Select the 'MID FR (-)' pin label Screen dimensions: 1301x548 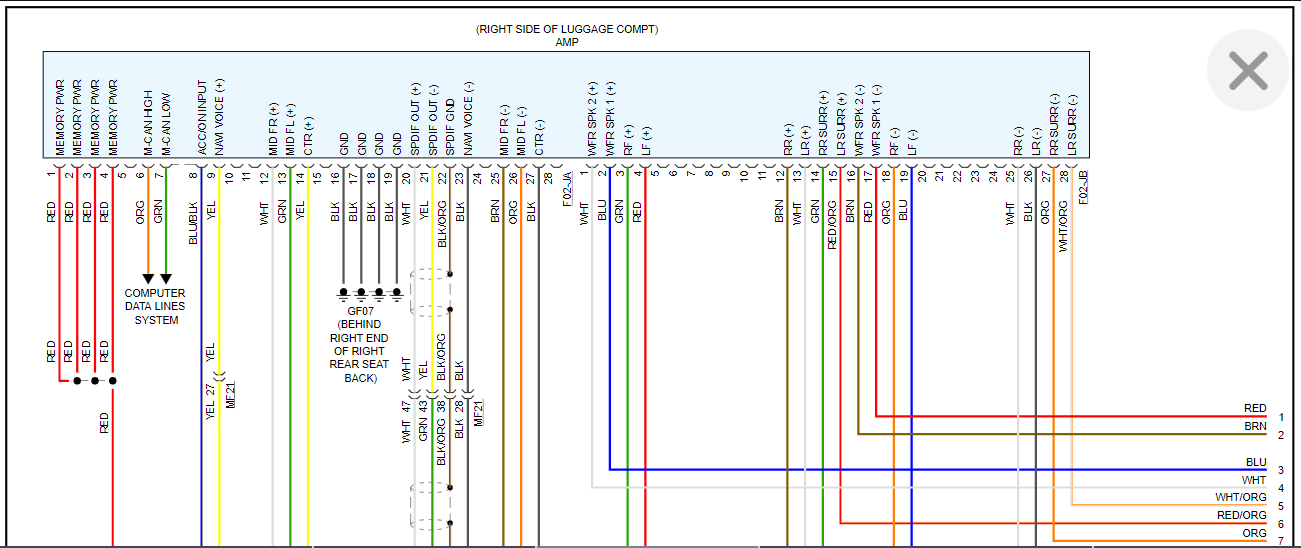click(504, 129)
